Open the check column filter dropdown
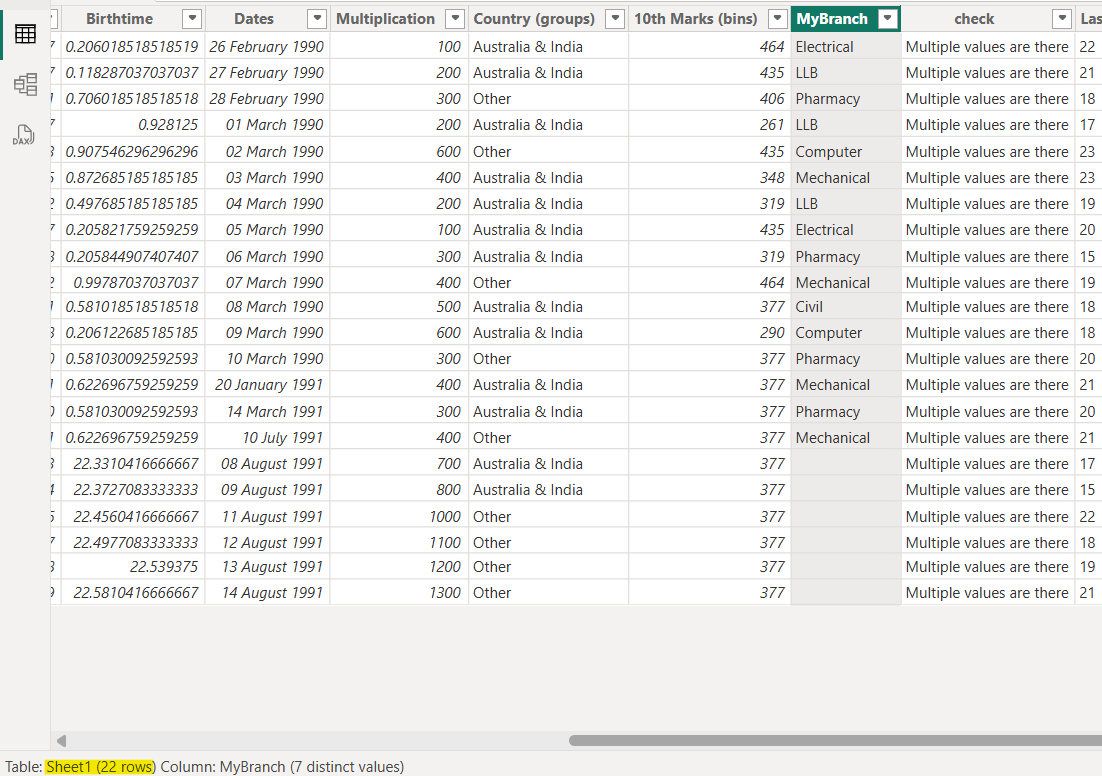This screenshot has height=776, width=1102. click(1064, 18)
